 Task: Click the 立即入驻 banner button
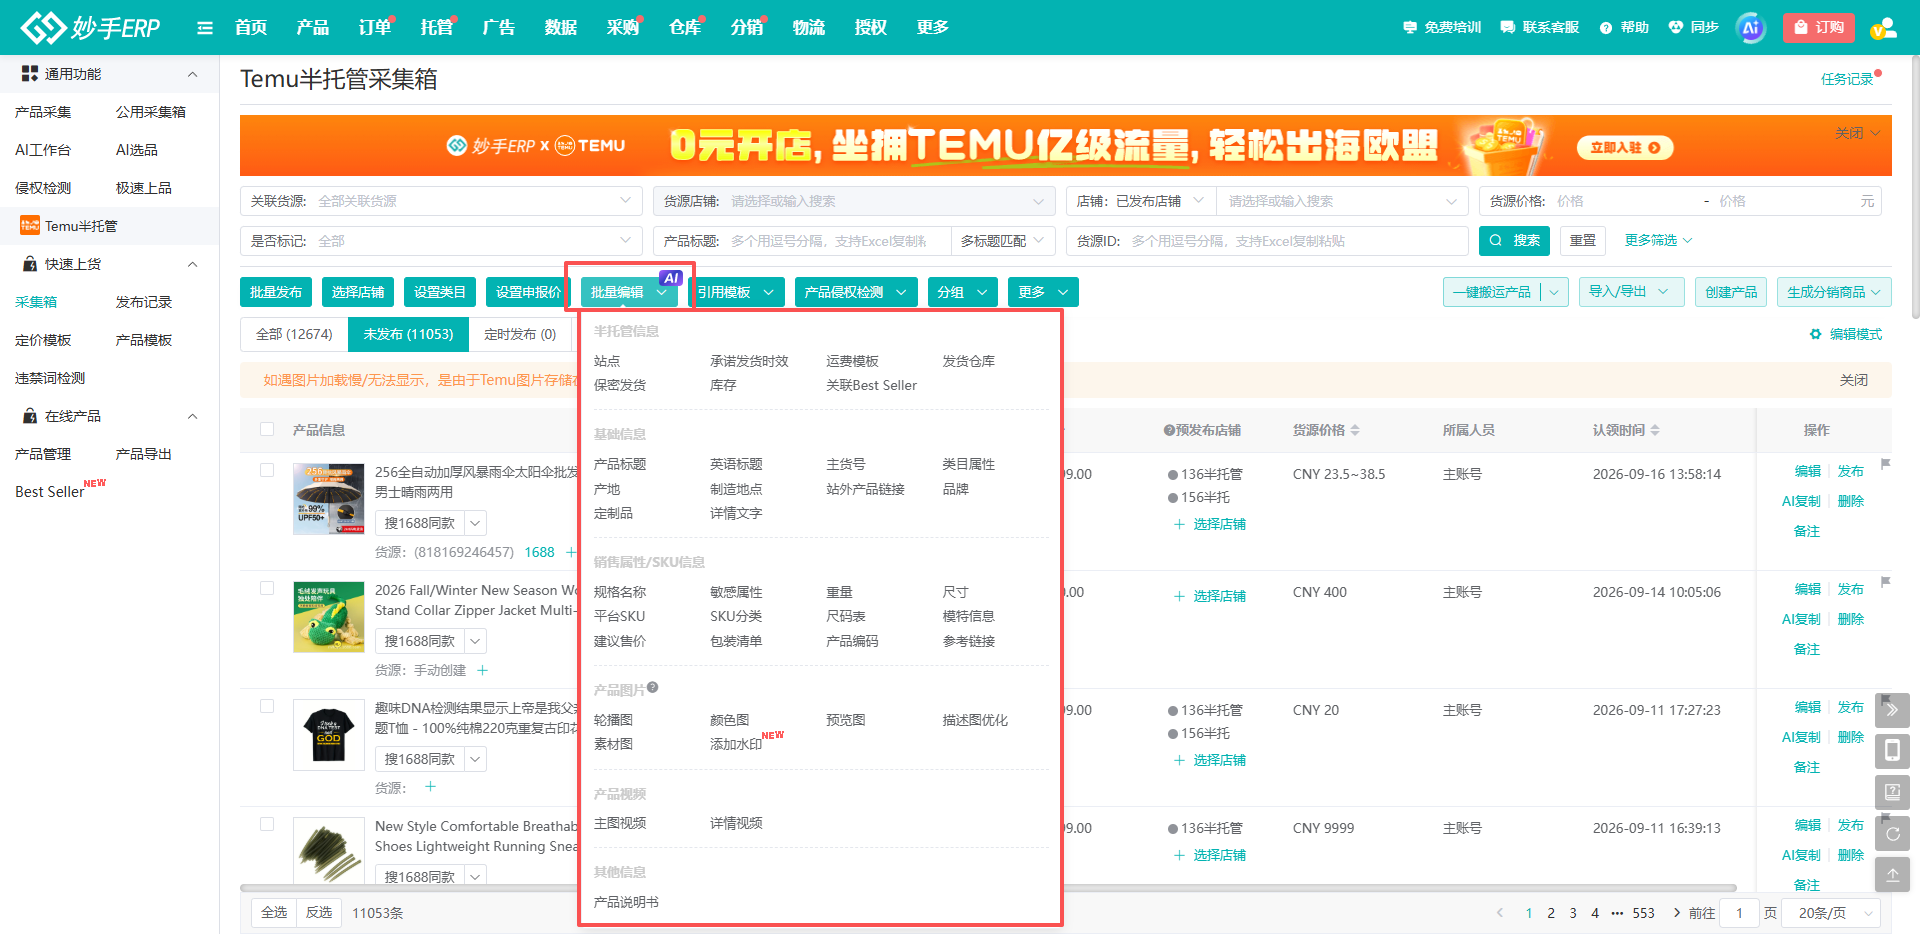point(1625,147)
